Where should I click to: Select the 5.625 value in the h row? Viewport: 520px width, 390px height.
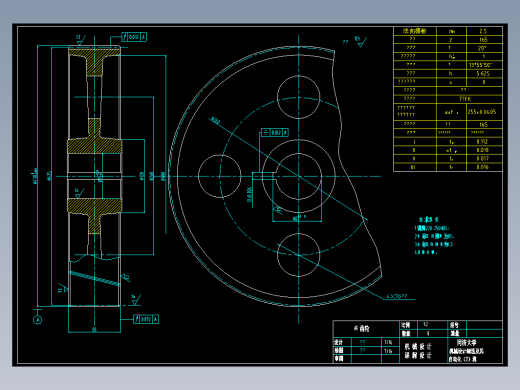483,74
